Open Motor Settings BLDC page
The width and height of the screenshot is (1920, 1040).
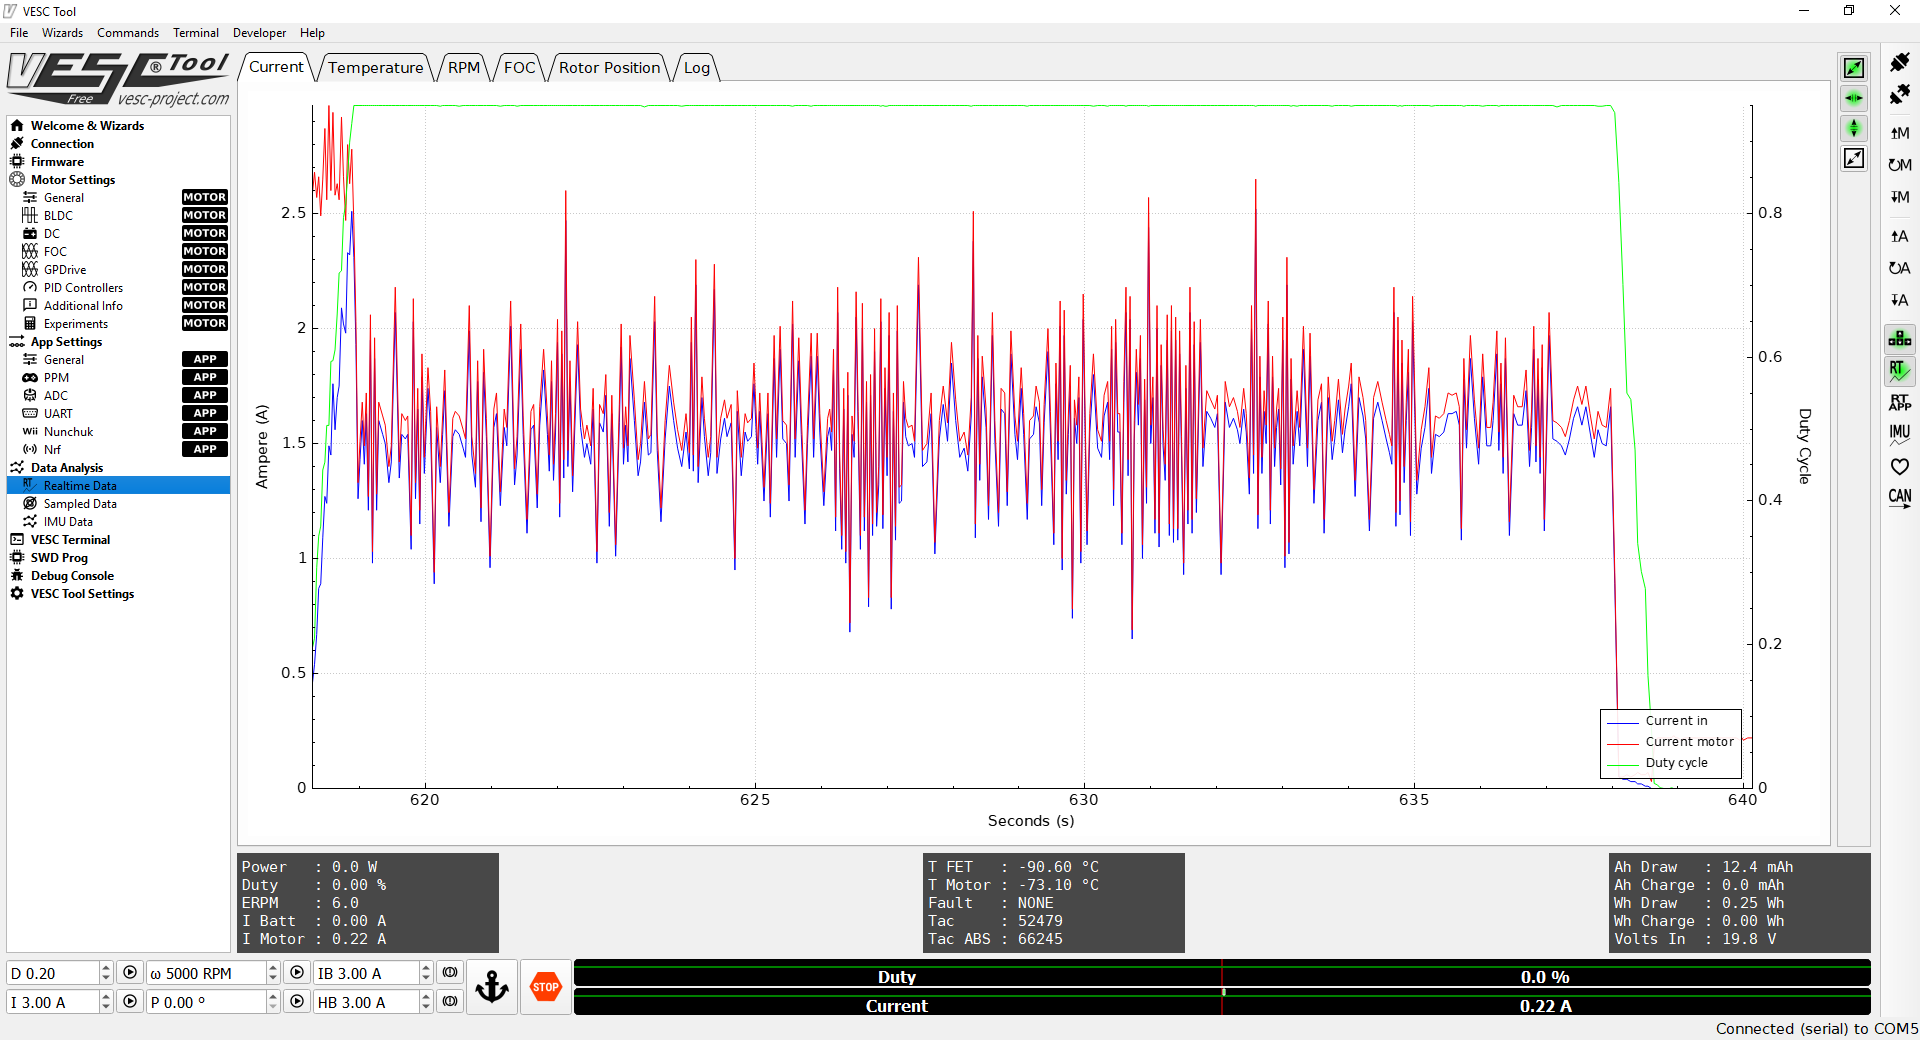[58, 216]
